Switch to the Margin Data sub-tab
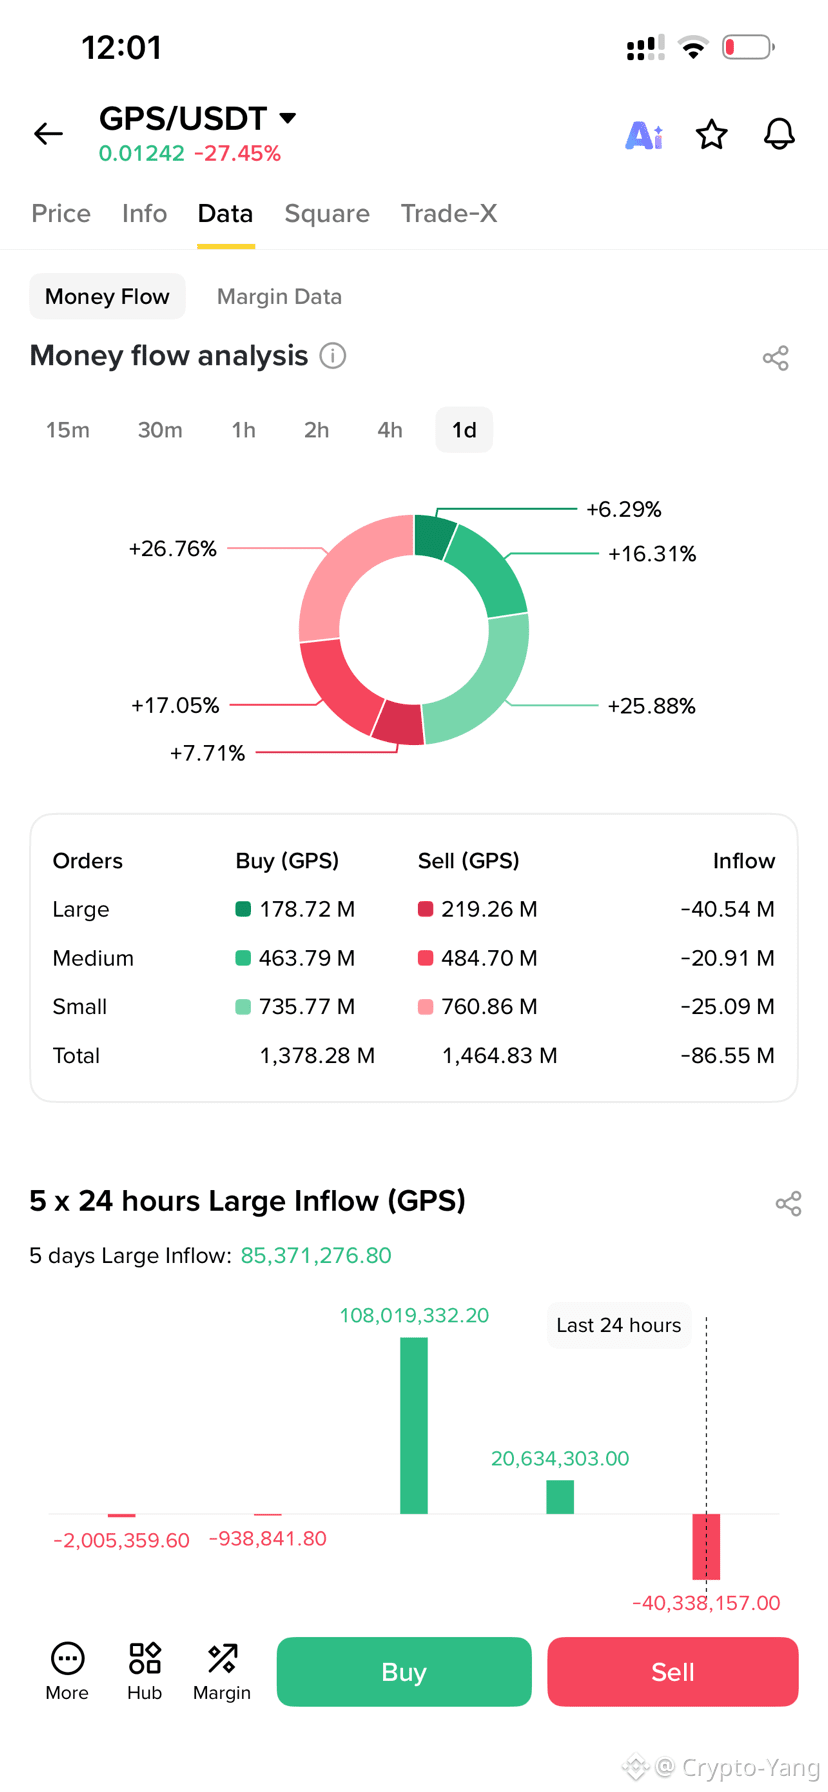Image resolution: width=828 pixels, height=1792 pixels. (x=279, y=296)
